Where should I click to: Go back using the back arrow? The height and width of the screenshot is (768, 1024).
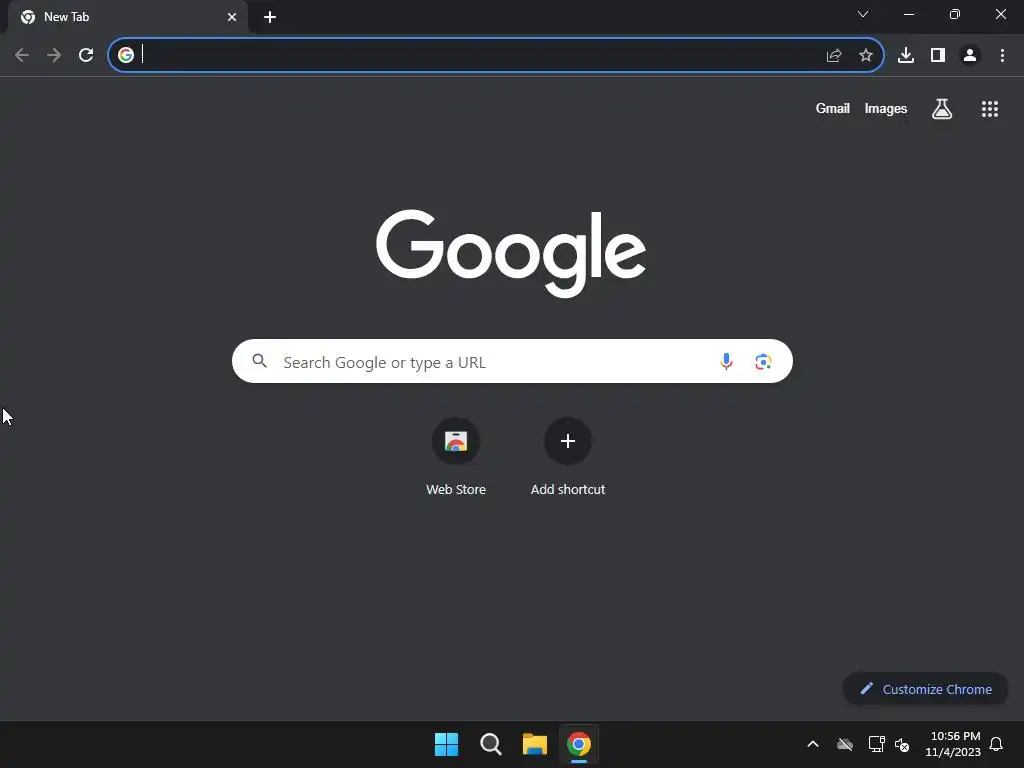[x=22, y=55]
